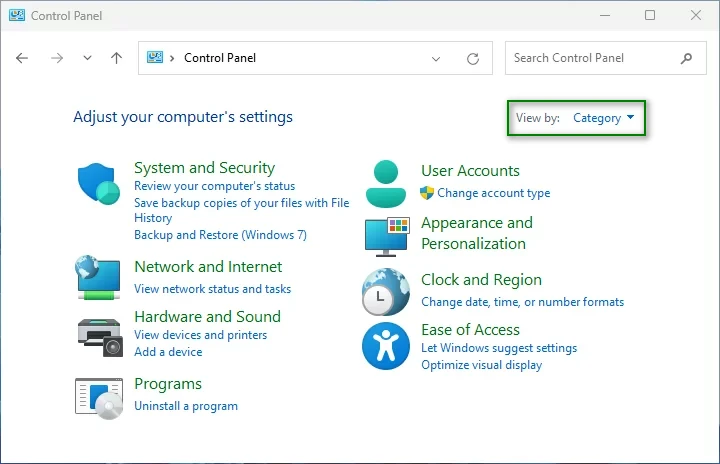
Task: Open Appearance and Personalization category
Action: click(477, 233)
